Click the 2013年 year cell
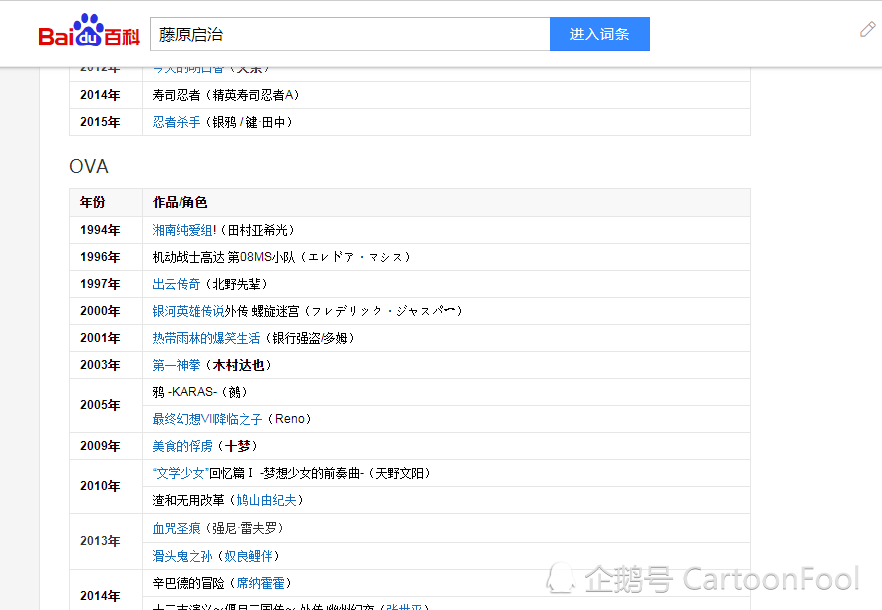Screen dimensions: 882x610 (x=106, y=542)
